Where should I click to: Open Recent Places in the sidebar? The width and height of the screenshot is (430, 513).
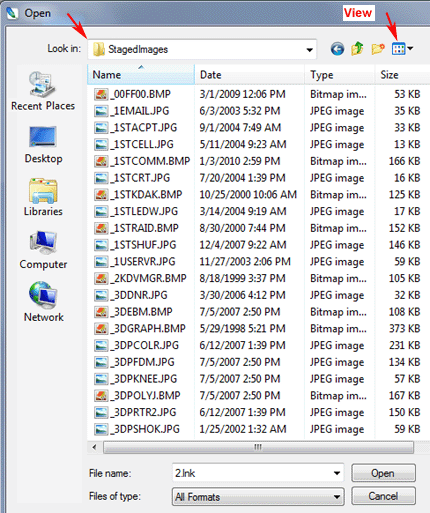[43, 91]
